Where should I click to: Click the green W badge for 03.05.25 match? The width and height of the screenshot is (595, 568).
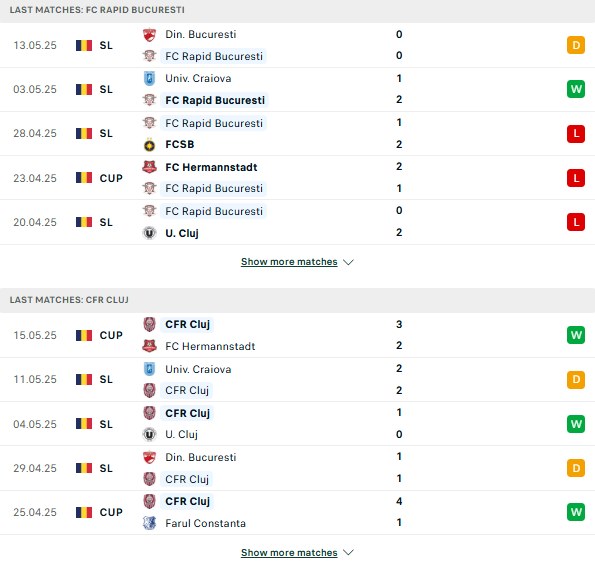click(576, 90)
